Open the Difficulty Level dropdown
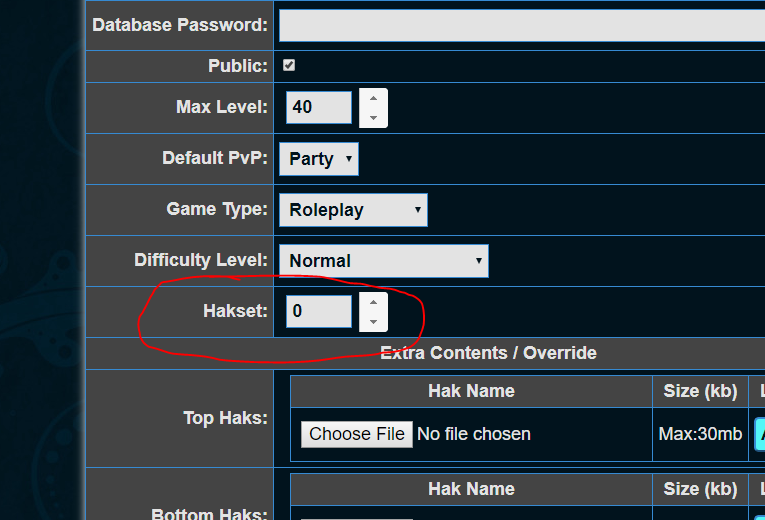Screen dimensions: 765x520 click(x=383, y=261)
